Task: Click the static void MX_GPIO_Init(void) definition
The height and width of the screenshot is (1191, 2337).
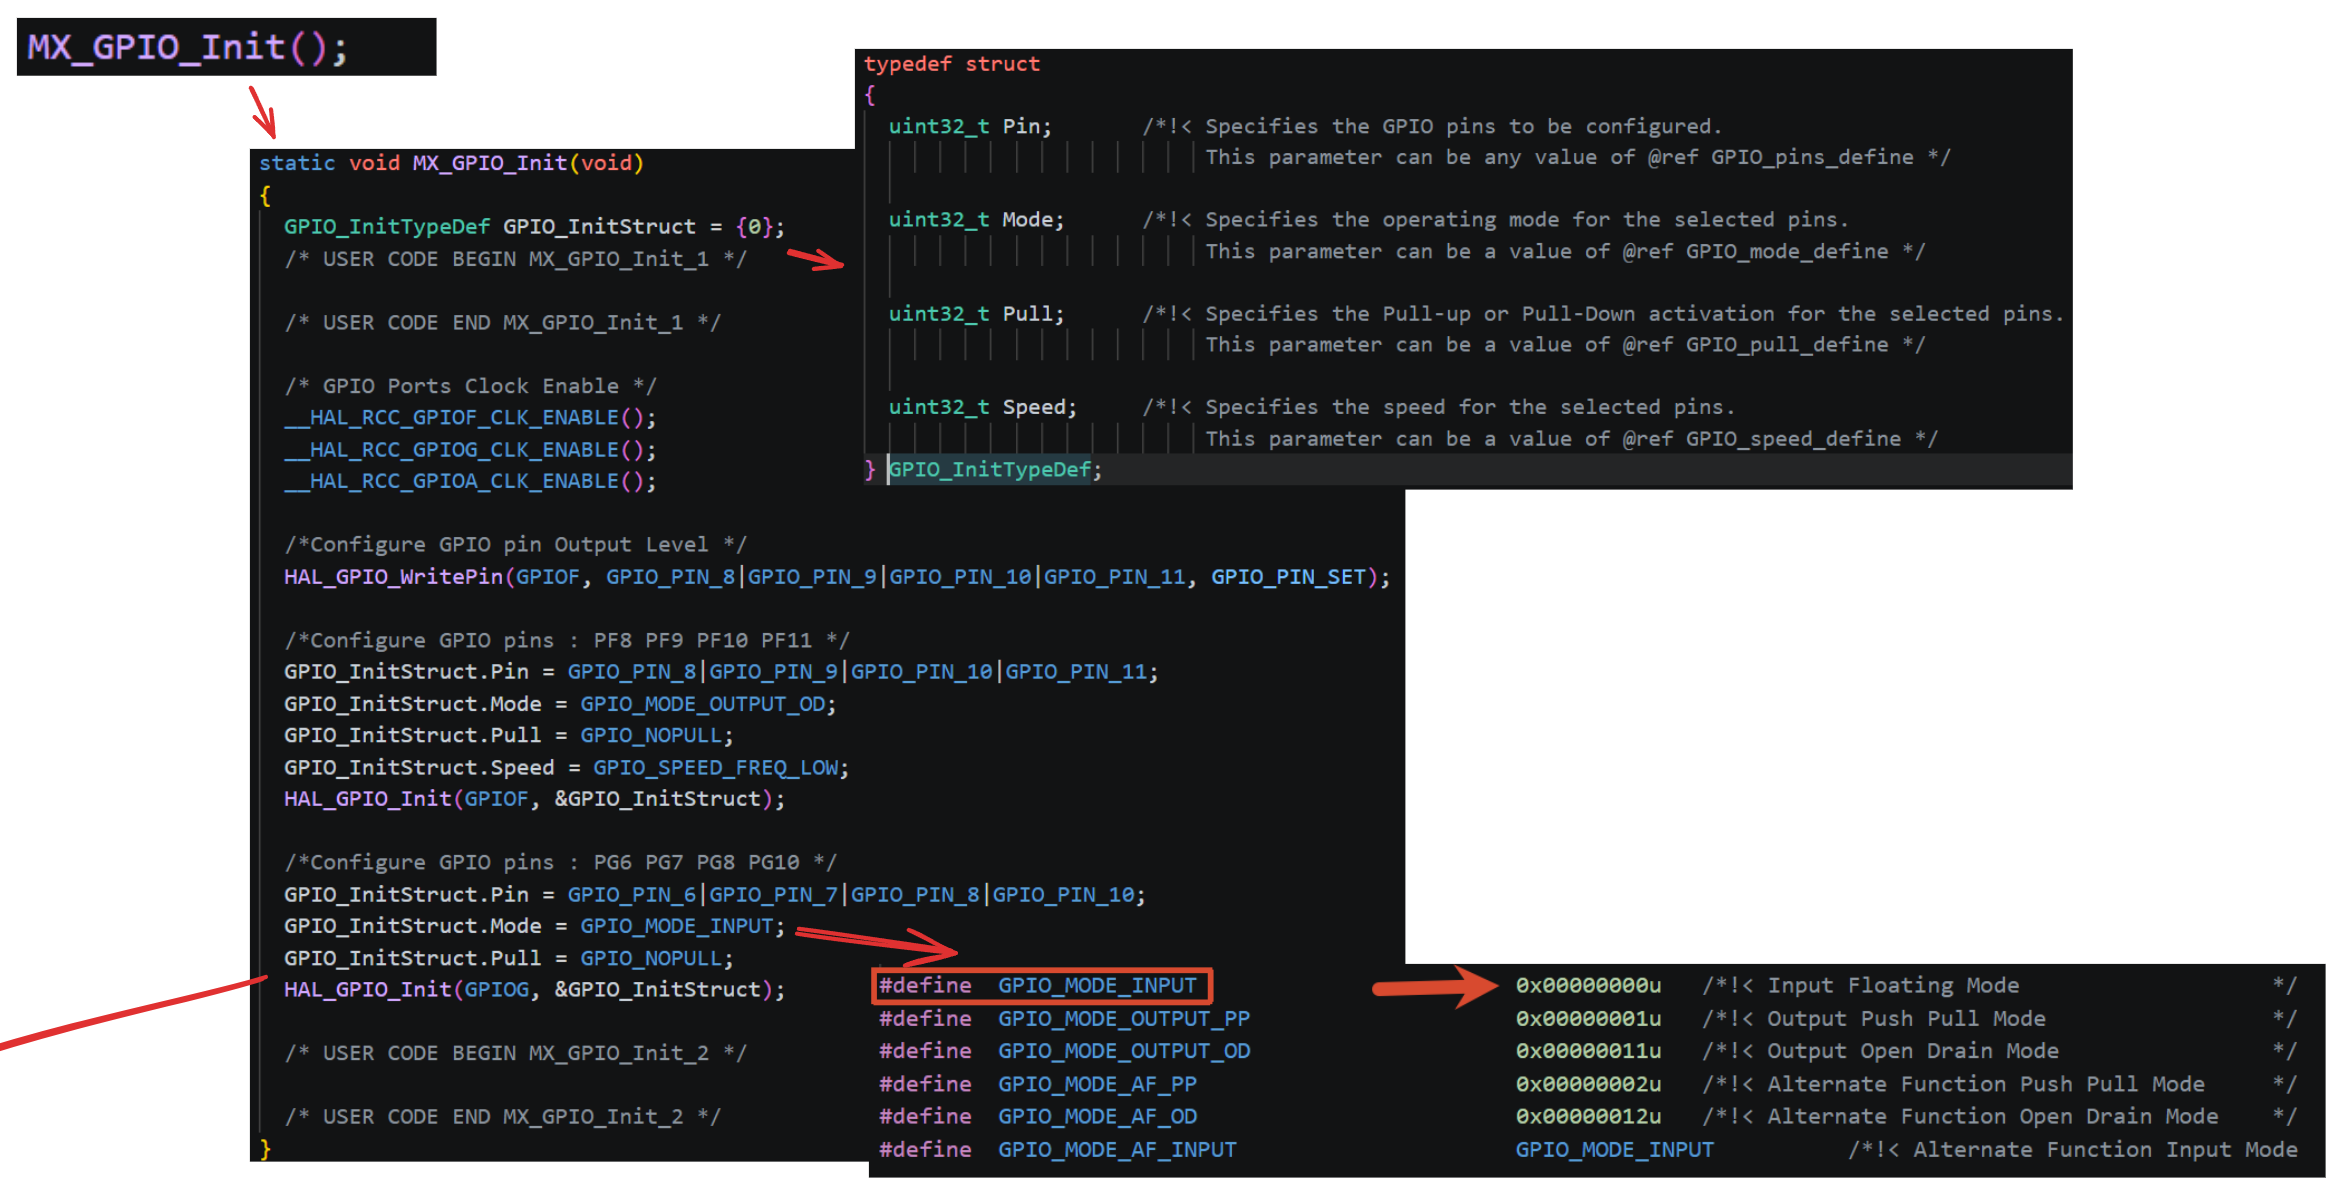Action: click(451, 163)
